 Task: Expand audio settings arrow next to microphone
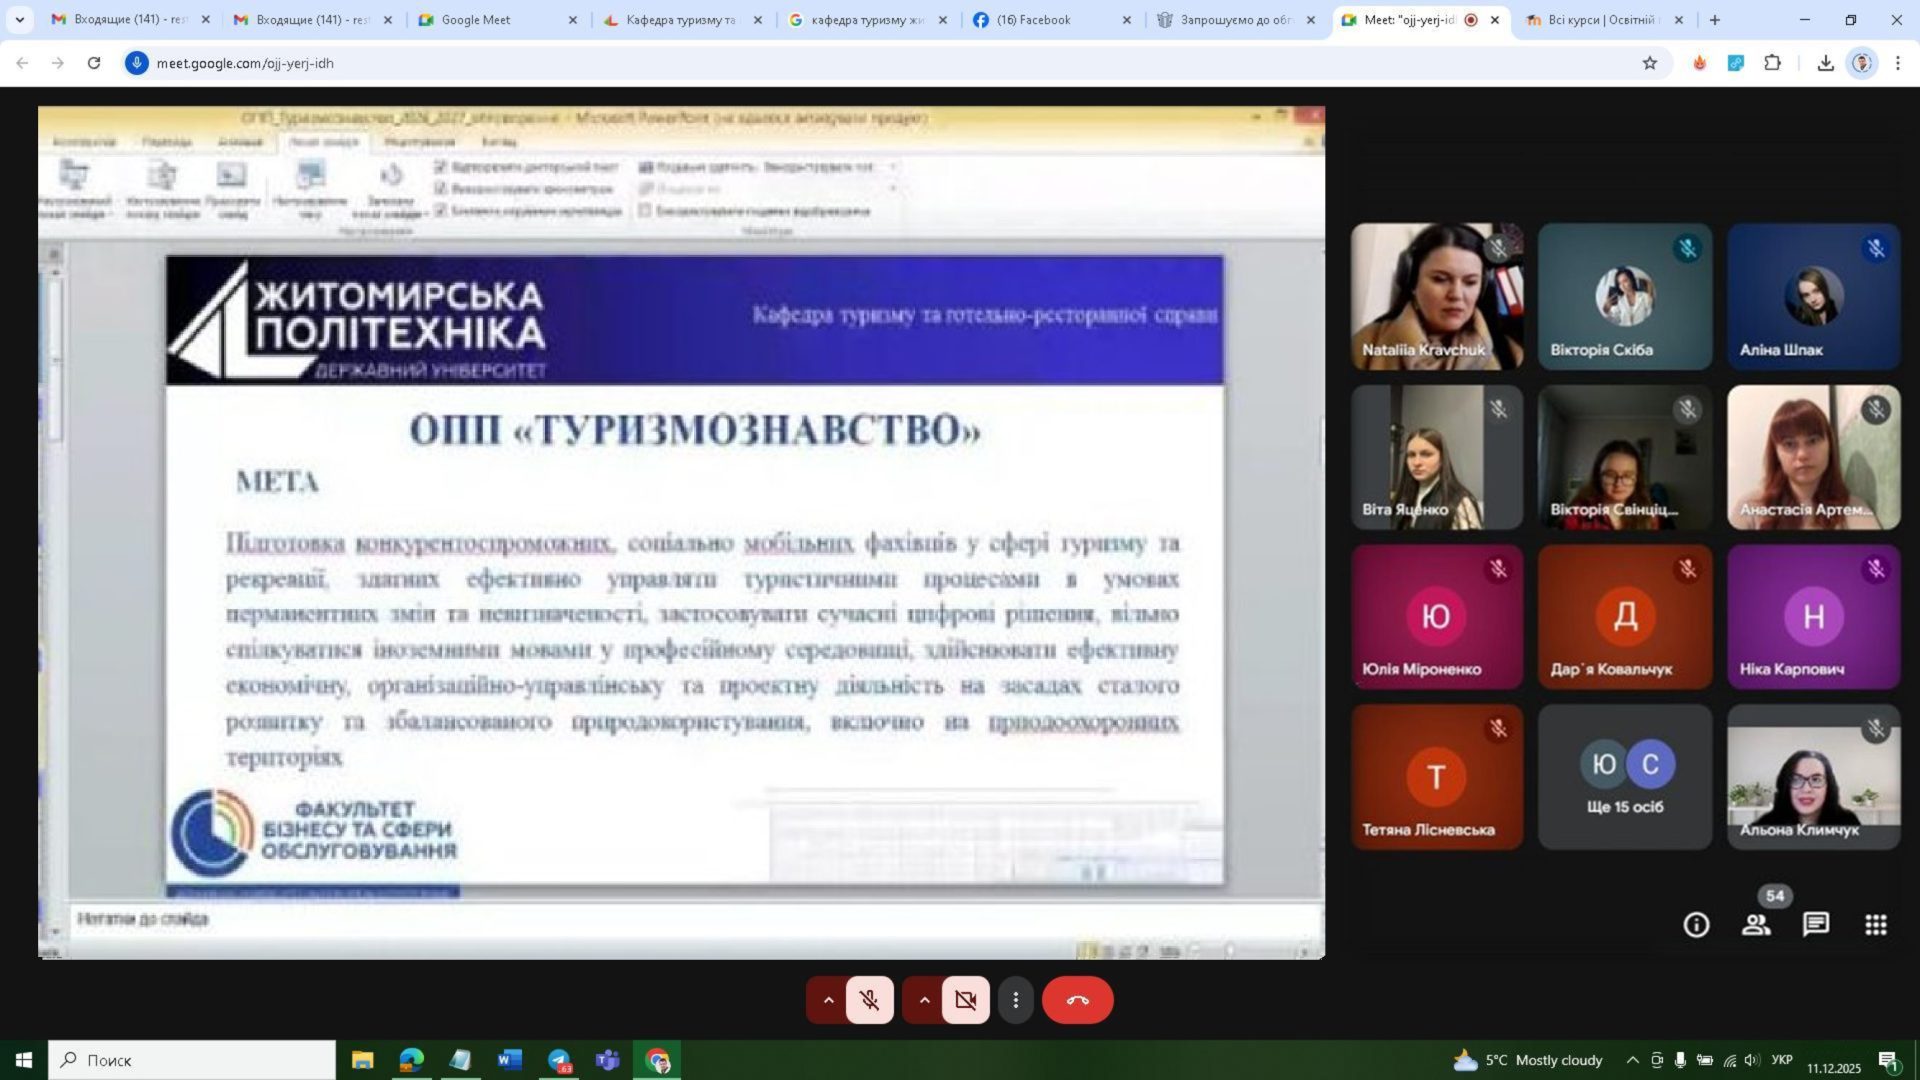pyautogui.click(x=828, y=1000)
